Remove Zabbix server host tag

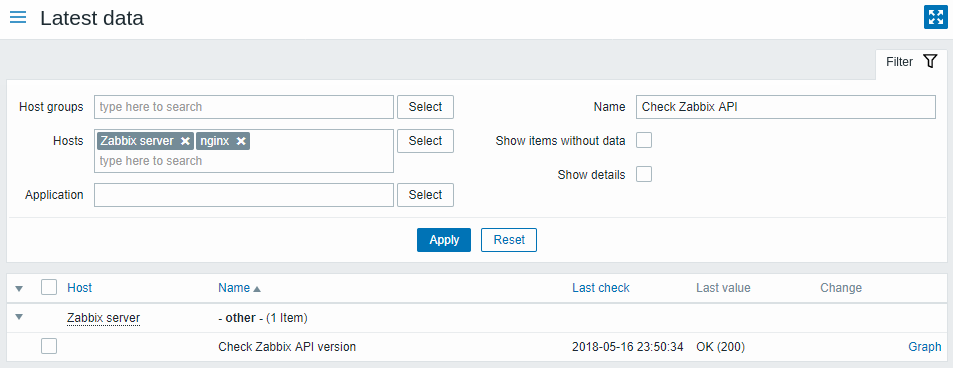[186, 141]
